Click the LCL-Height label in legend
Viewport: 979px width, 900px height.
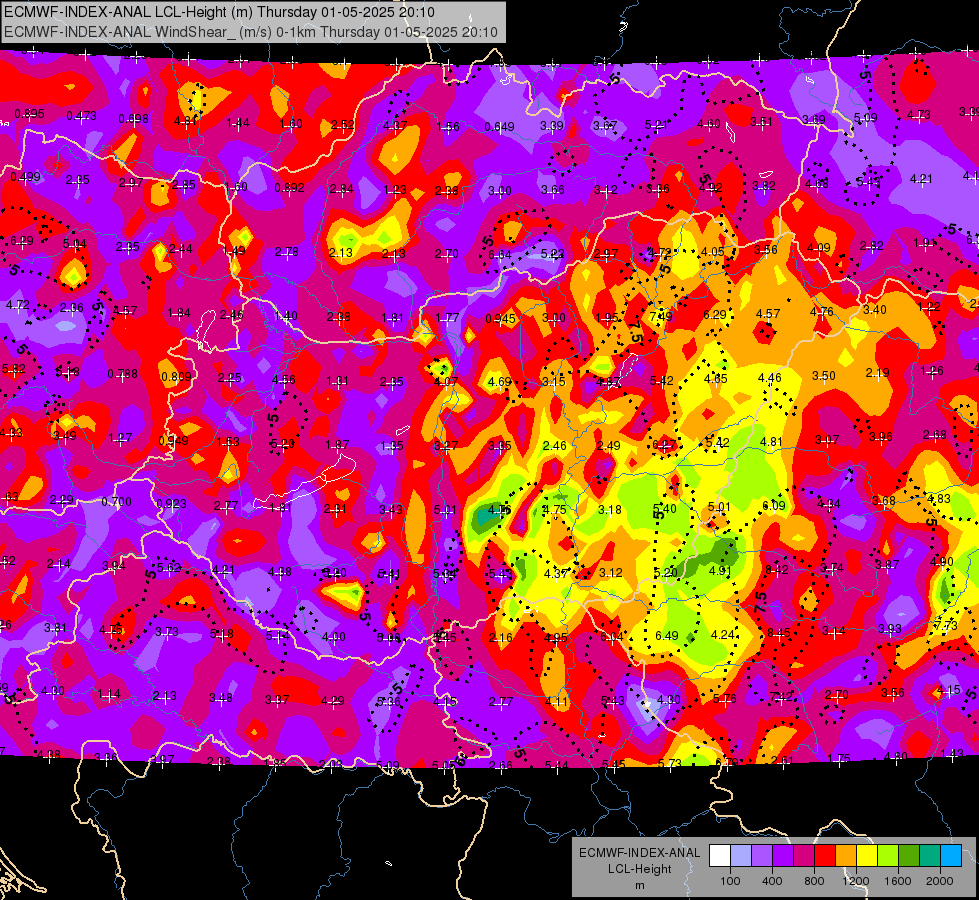point(639,869)
